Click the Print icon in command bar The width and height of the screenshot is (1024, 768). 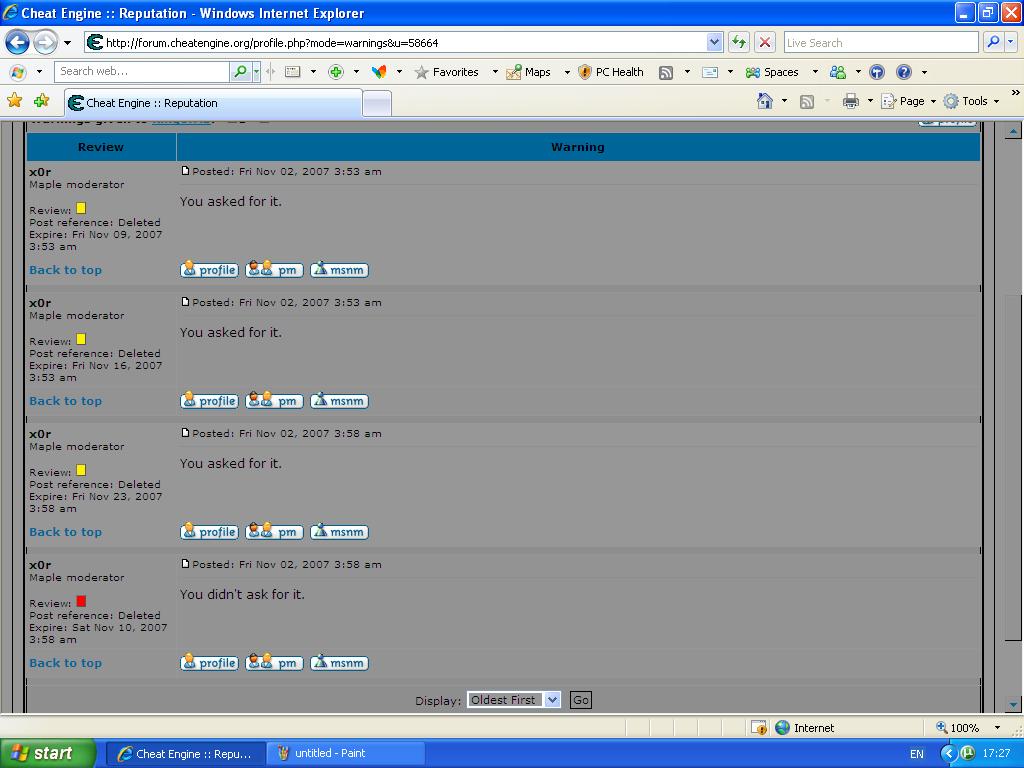pyautogui.click(x=850, y=101)
